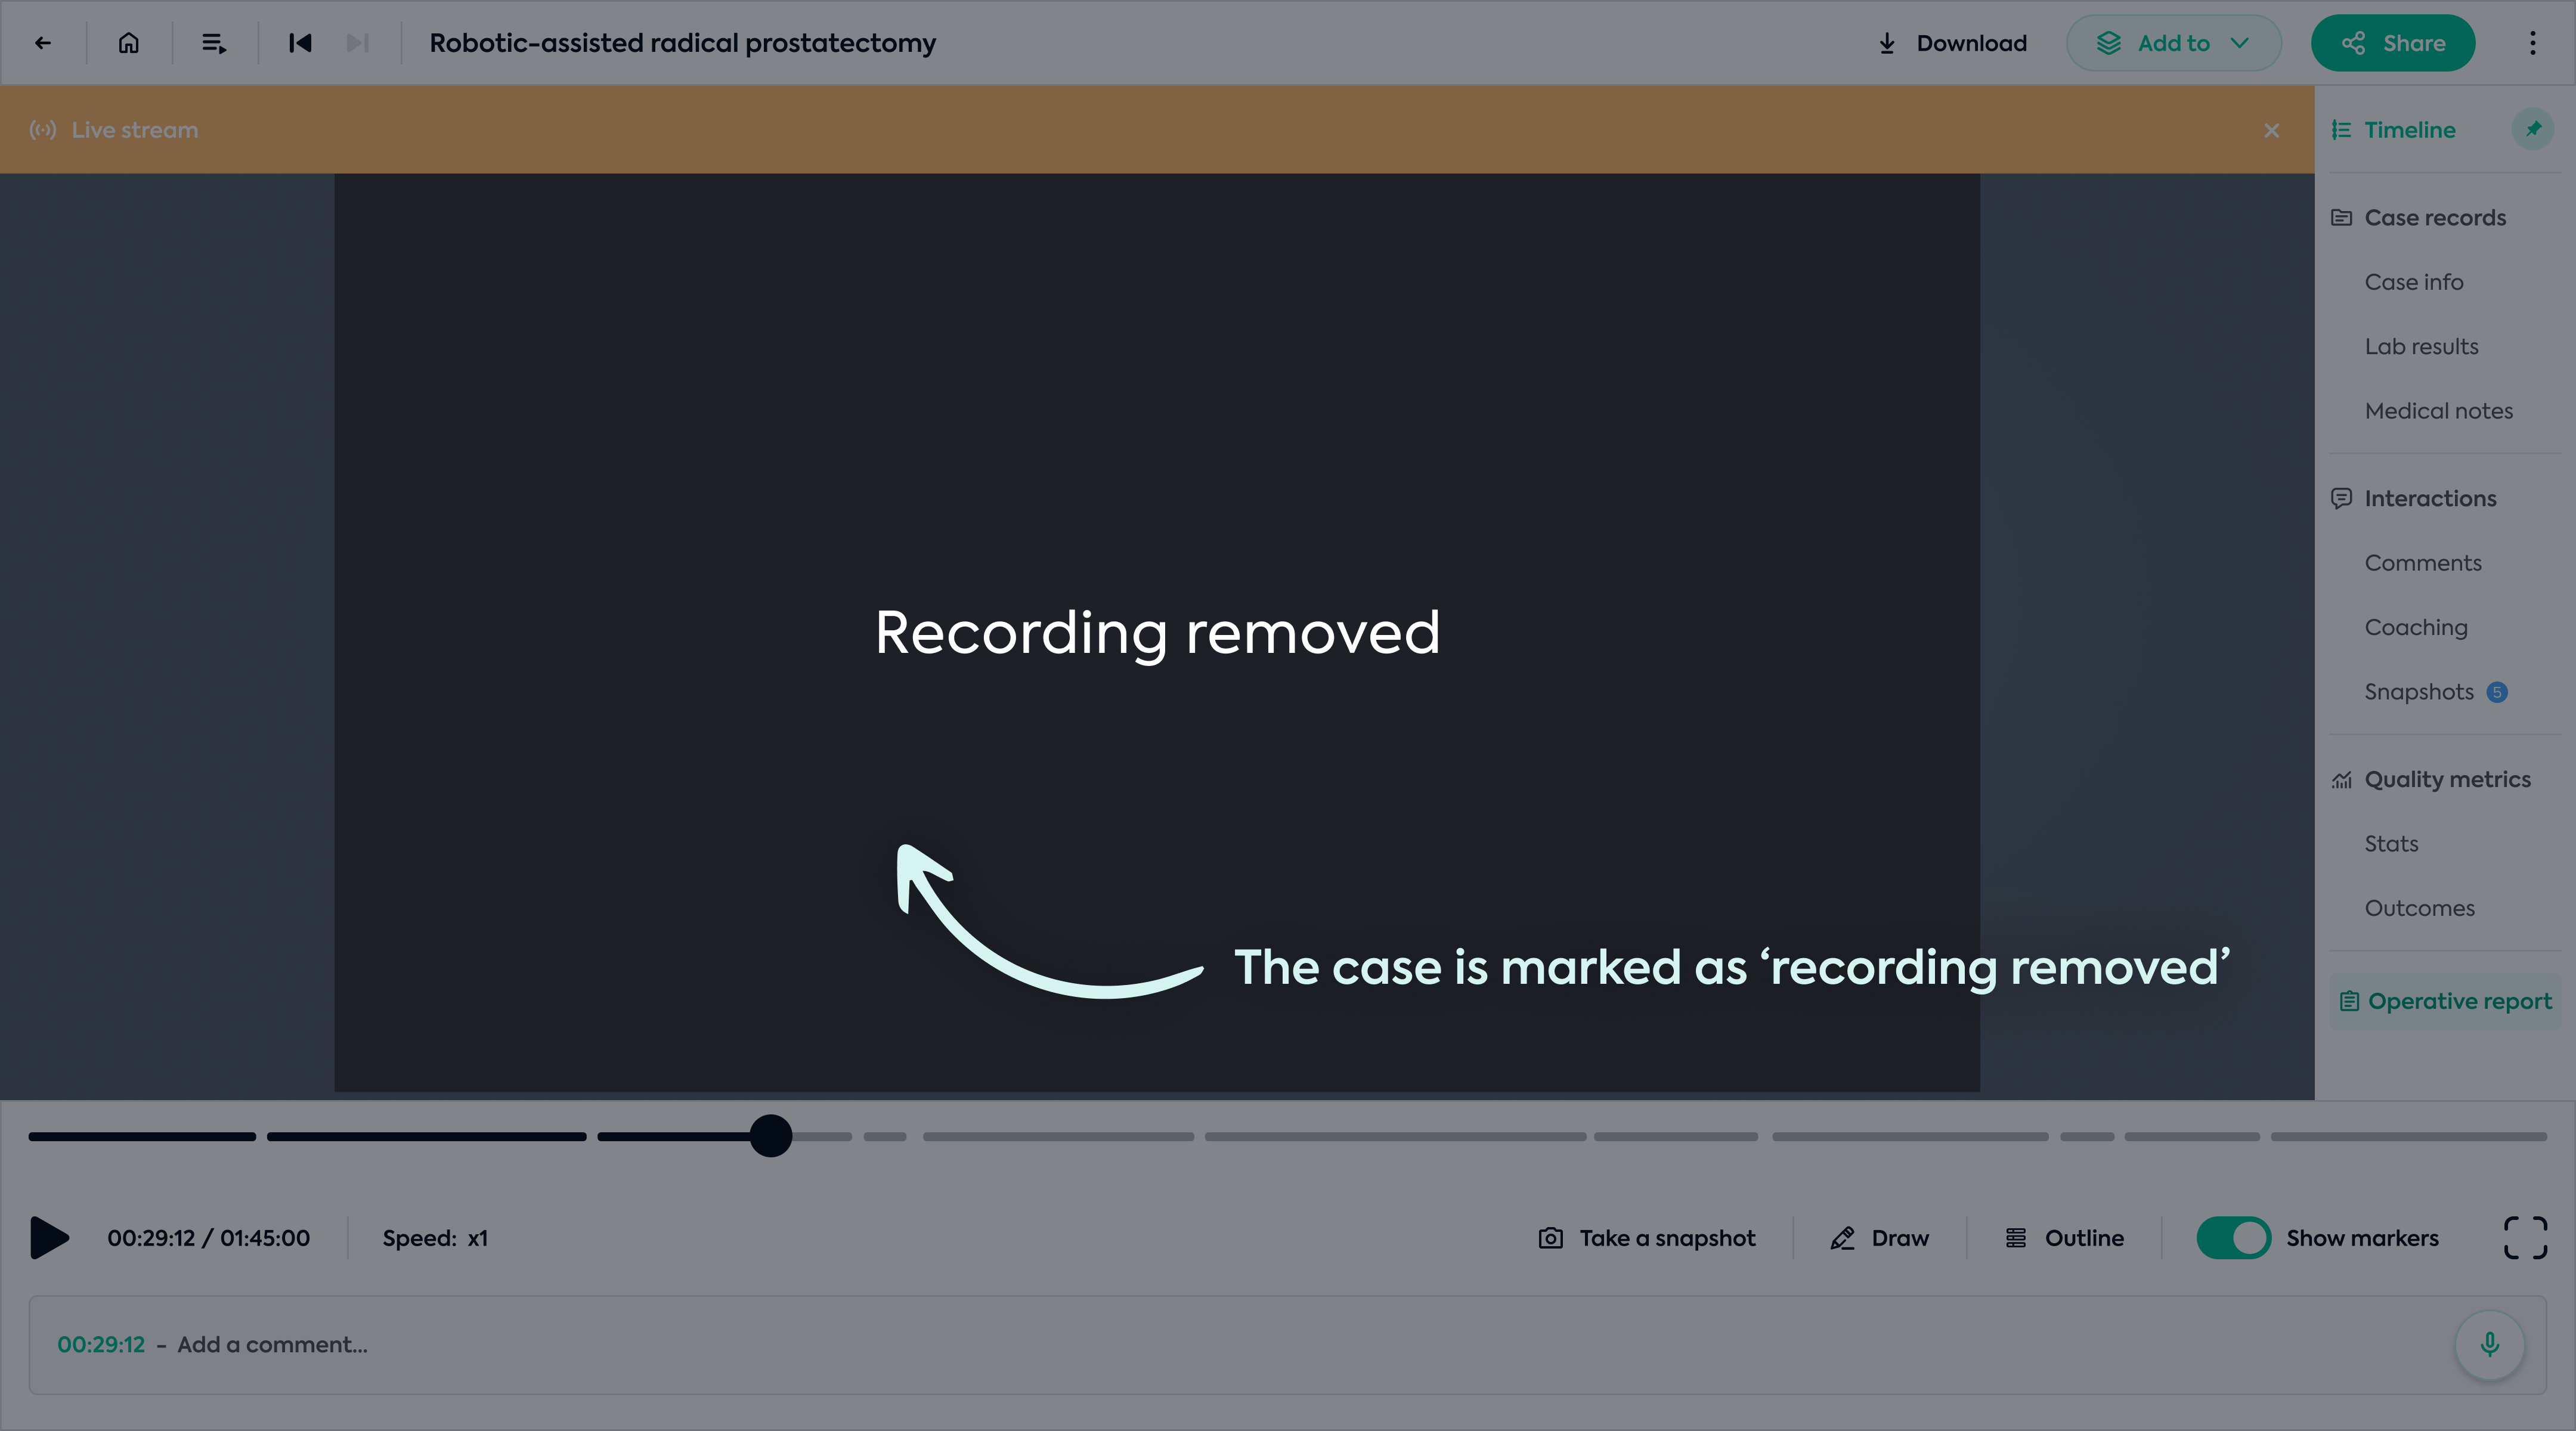Image resolution: width=2576 pixels, height=1431 pixels.
Task: Click the Robotic-assisted radical prostatectomy title
Action: tap(683, 43)
